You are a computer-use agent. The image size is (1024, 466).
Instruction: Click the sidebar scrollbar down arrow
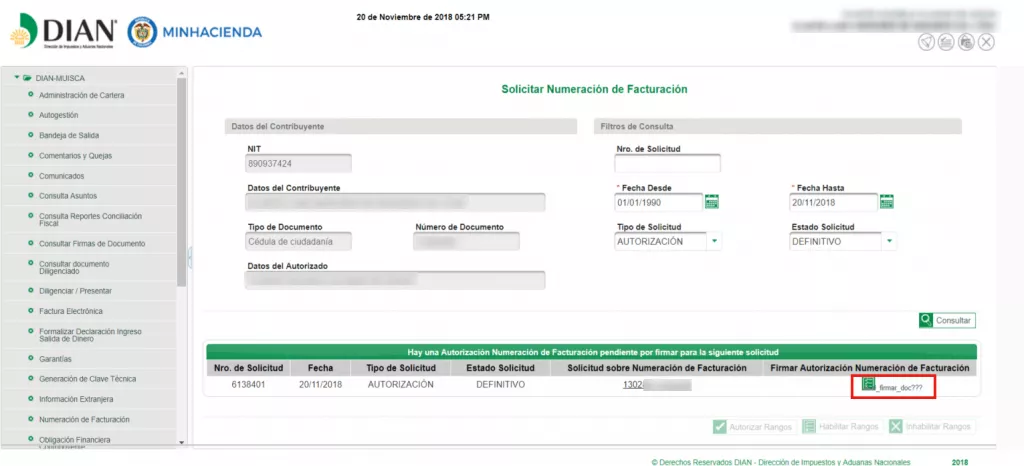(x=182, y=442)
